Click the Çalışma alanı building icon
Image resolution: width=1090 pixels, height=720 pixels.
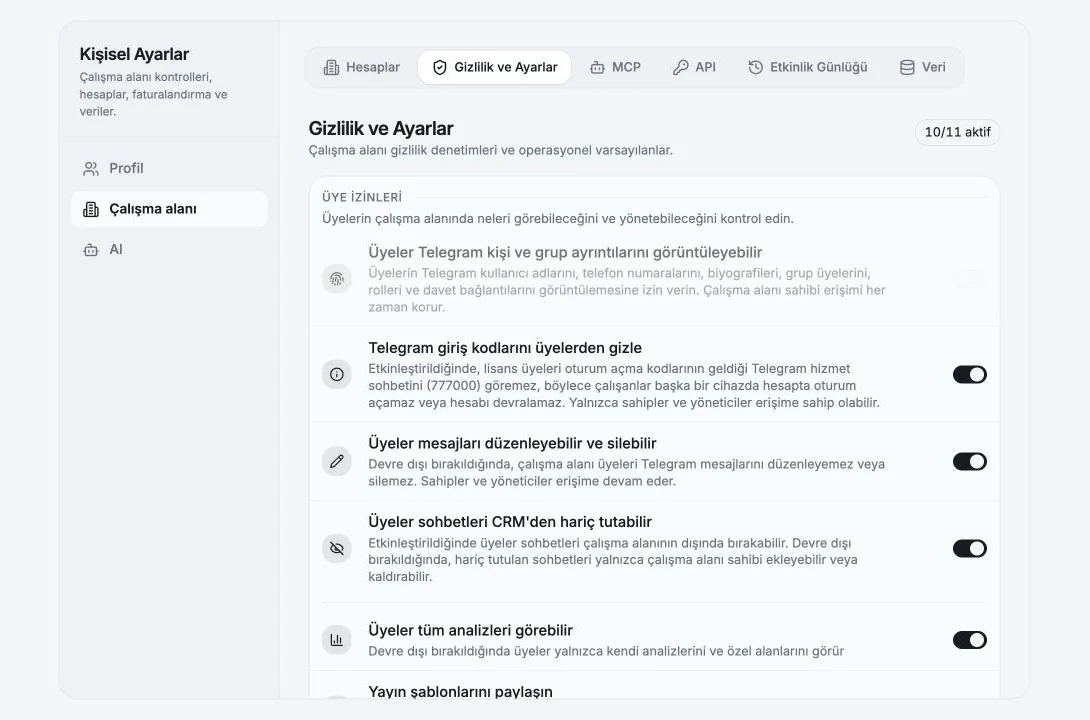91,209
